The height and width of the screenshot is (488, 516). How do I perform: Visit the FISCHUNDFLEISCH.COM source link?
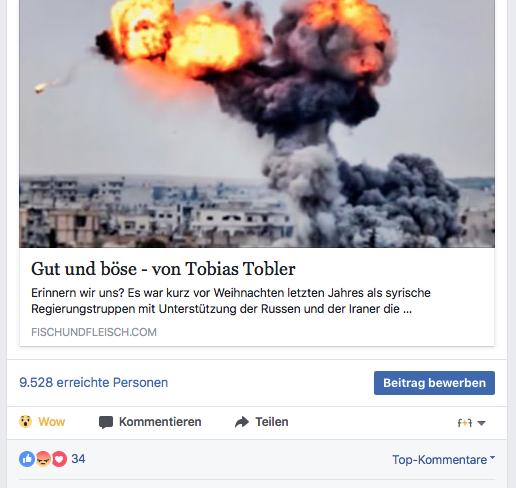[x=94, y=332]
